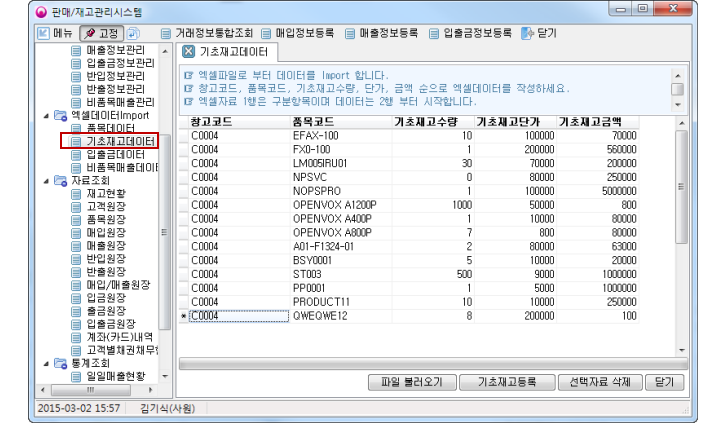Viewport: 727px width, 423px height.
Task: Click the instruction box scroll-down arrow
Action: (x=678, y=105)
